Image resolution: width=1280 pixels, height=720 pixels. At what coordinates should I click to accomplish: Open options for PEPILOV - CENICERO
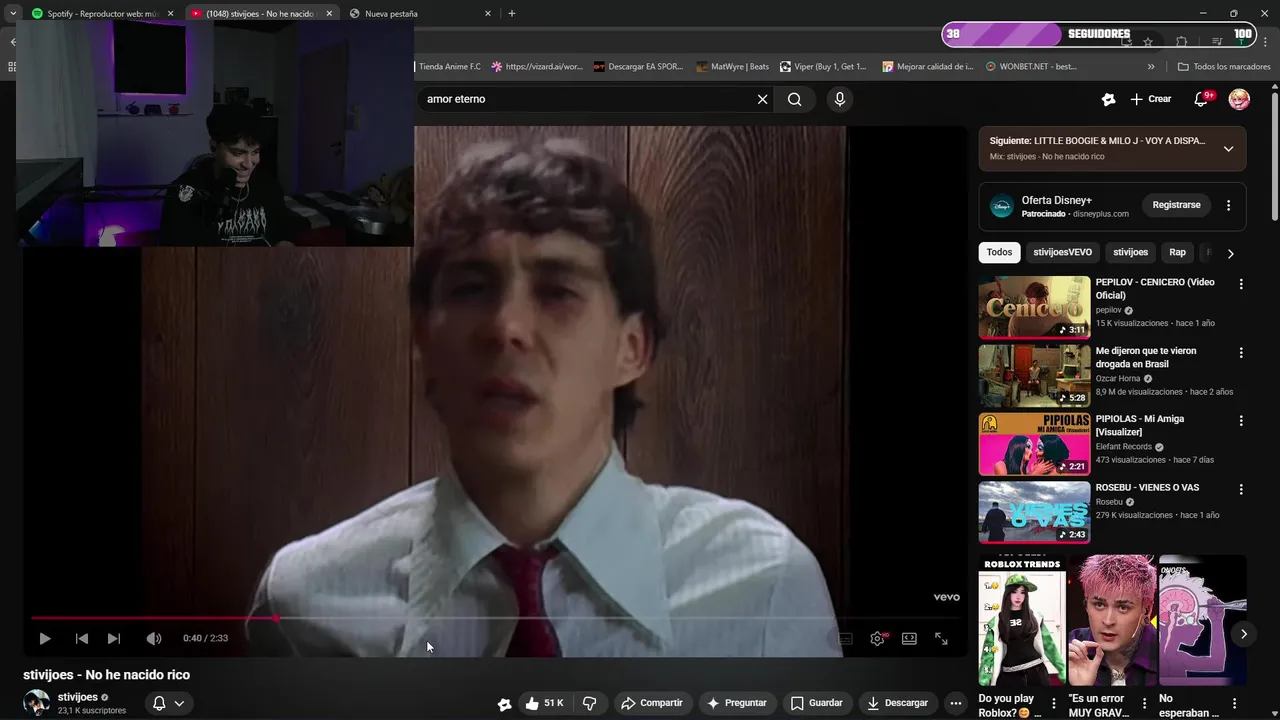pos(1241,284)
